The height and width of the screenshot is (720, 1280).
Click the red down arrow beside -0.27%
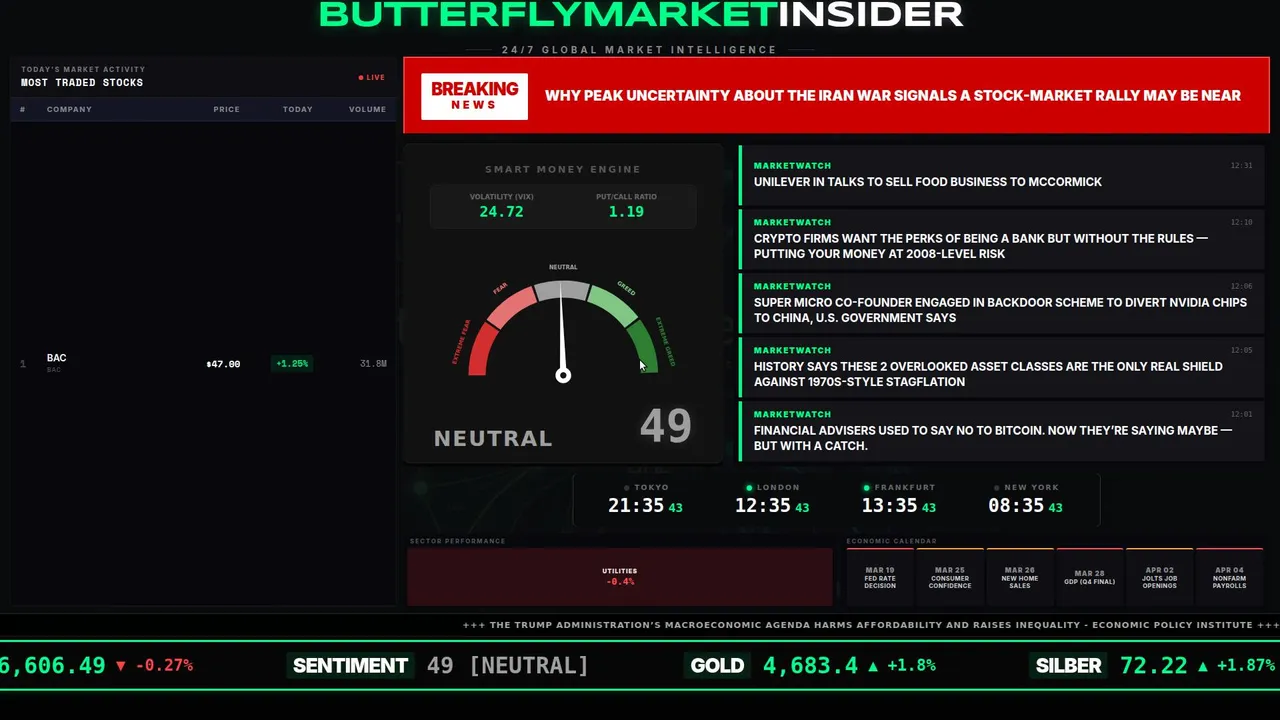click(x=121, y=666)
